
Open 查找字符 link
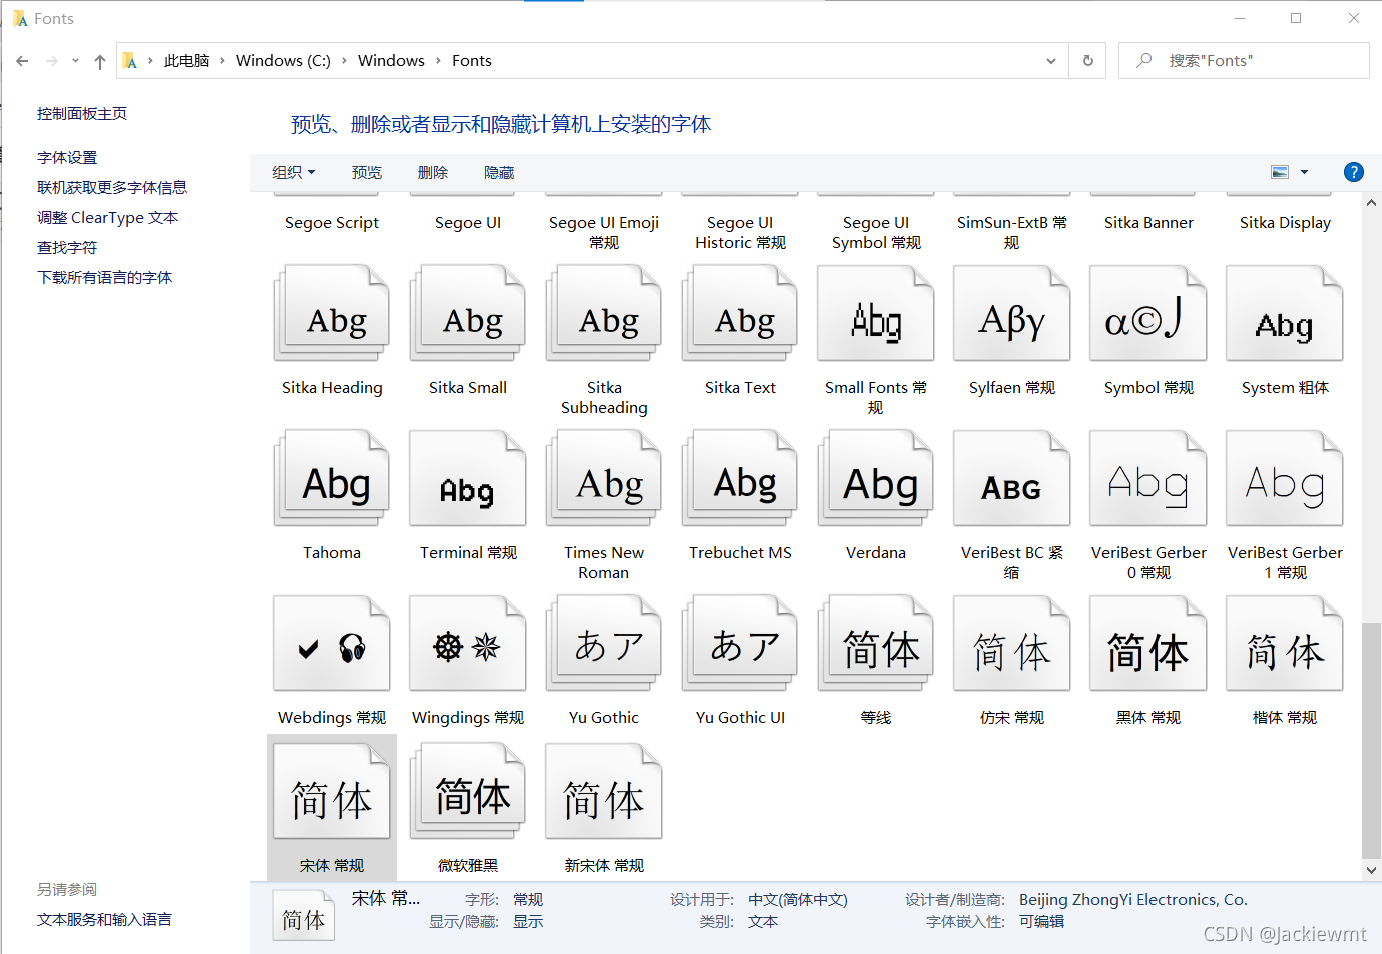coord(67,248)
